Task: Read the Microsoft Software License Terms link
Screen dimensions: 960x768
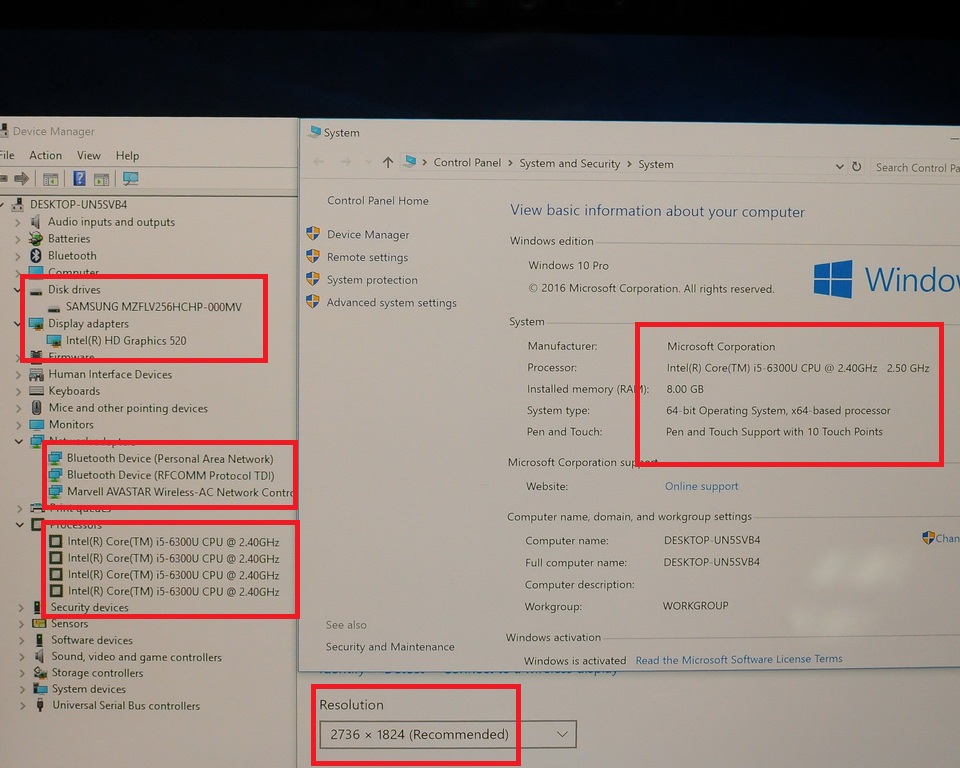Action: [x=739, y=660]
